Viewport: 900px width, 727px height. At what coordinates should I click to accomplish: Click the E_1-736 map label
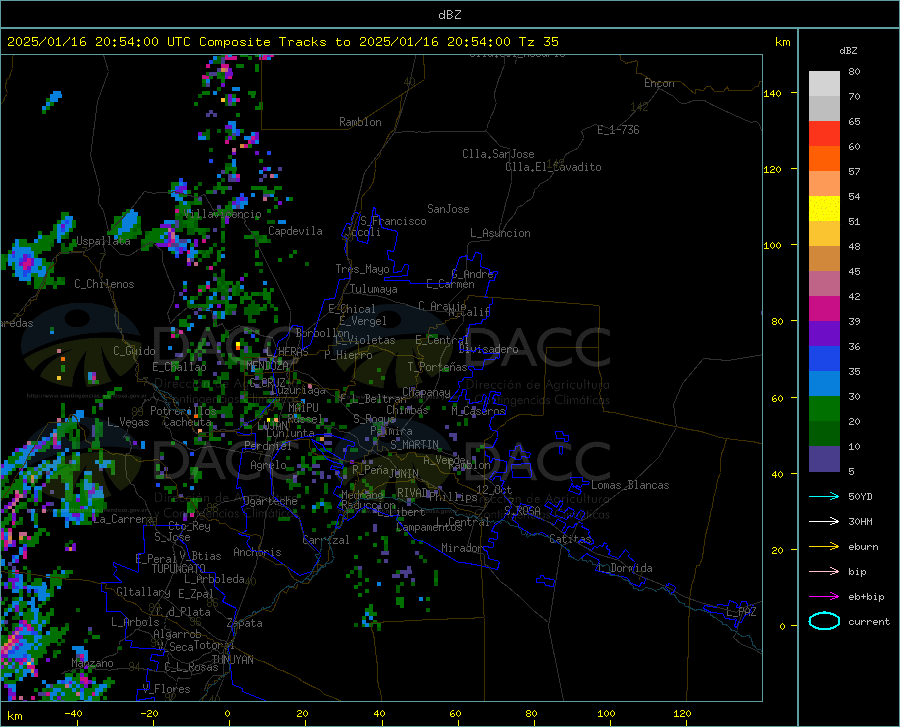[x=618, y=130]
